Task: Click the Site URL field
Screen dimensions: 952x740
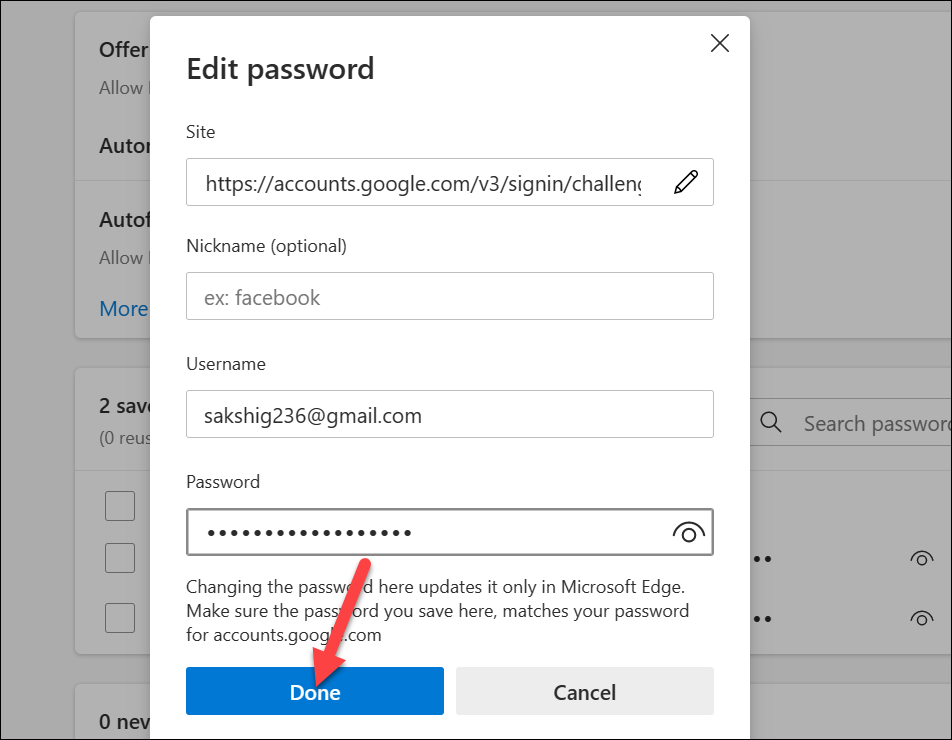Action: tap(450, 182)
